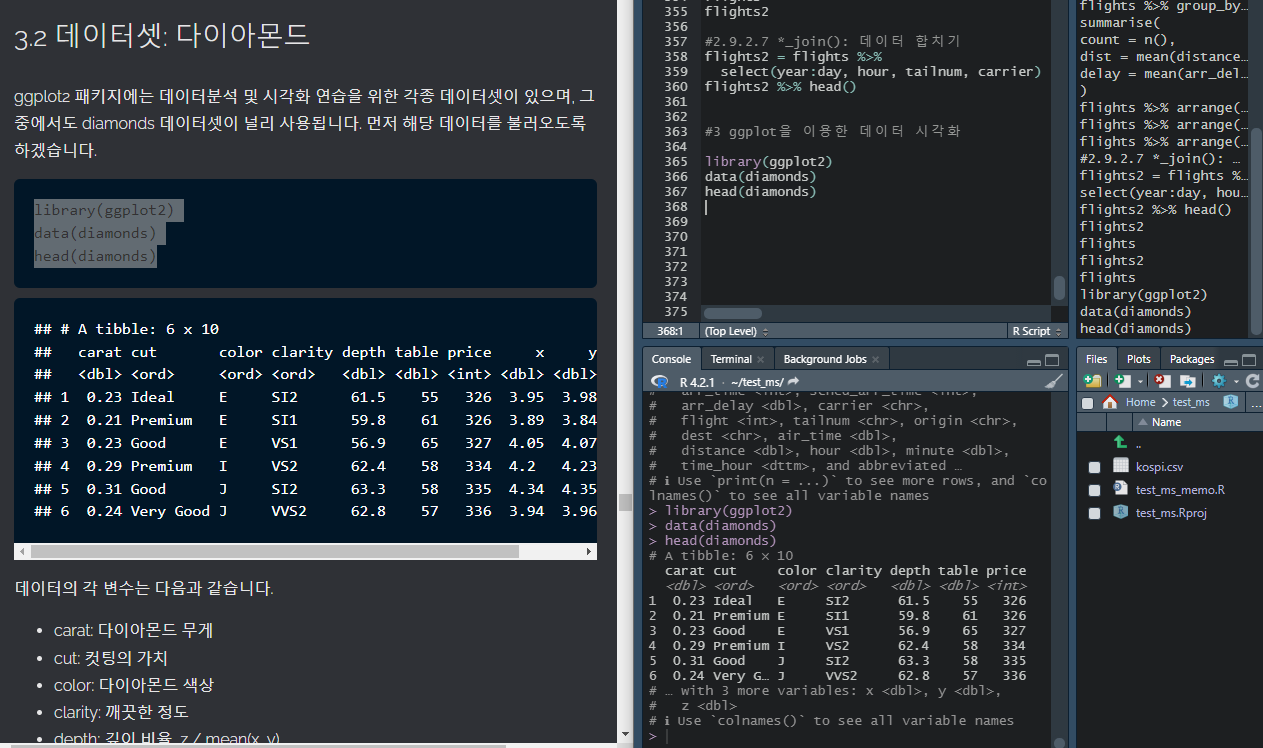Create a new folder in the Files pane

[x=1092, y=381]
